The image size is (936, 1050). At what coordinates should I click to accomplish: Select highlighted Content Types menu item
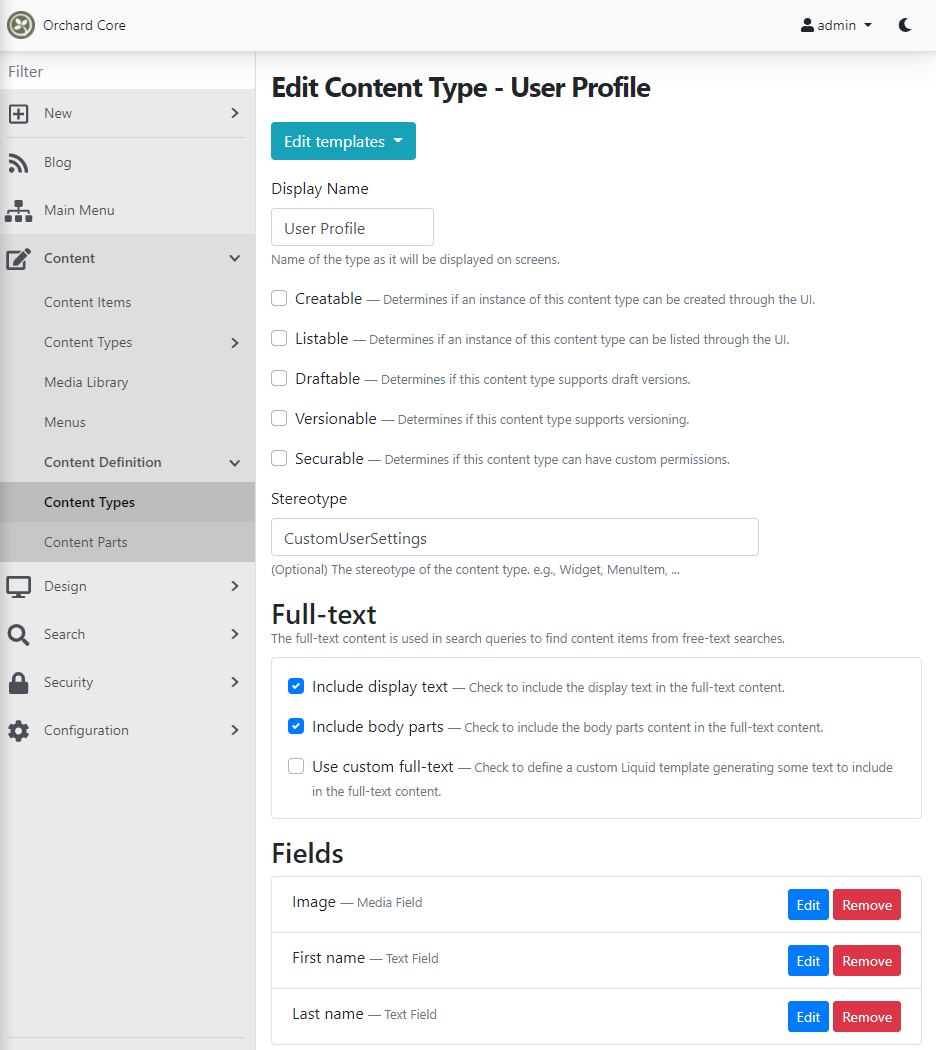[x=127, y=502]
